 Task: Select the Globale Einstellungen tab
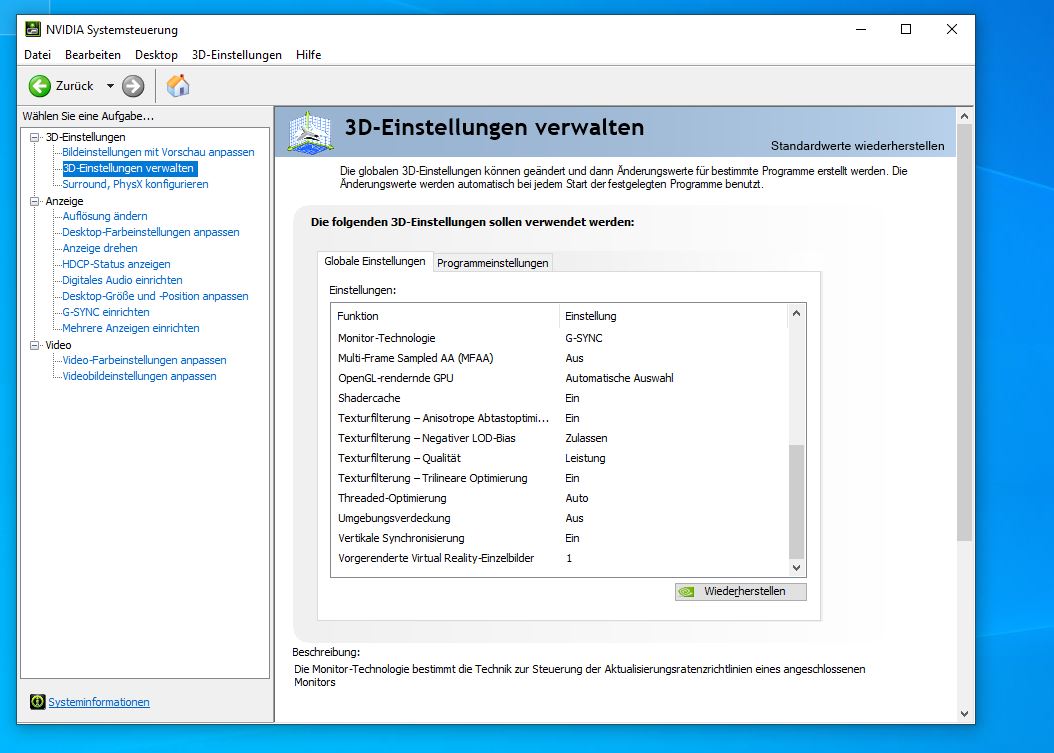(374, 261)
